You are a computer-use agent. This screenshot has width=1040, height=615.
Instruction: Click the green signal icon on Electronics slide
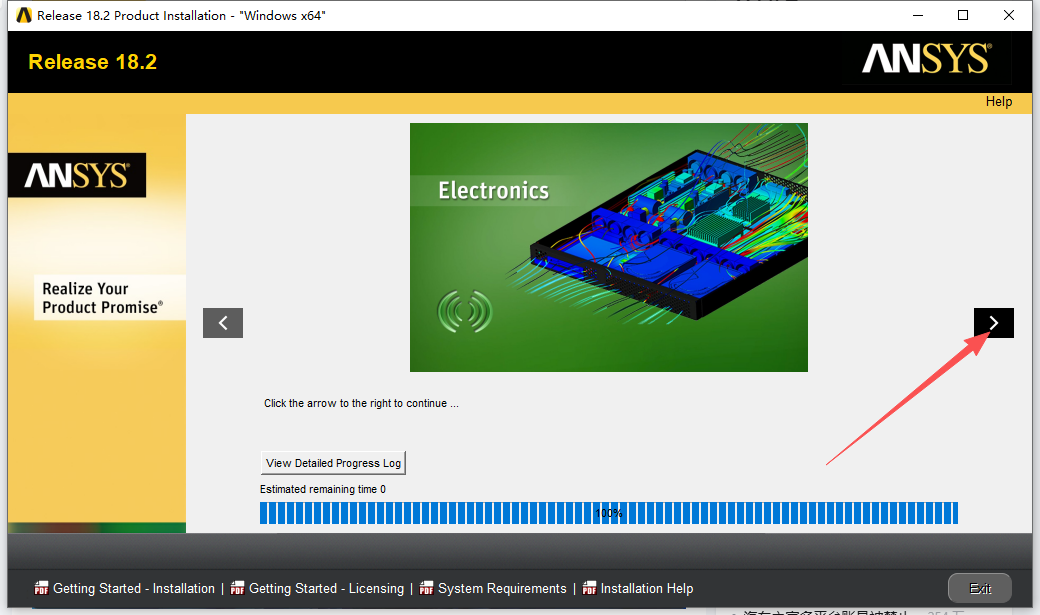(464, 312)
